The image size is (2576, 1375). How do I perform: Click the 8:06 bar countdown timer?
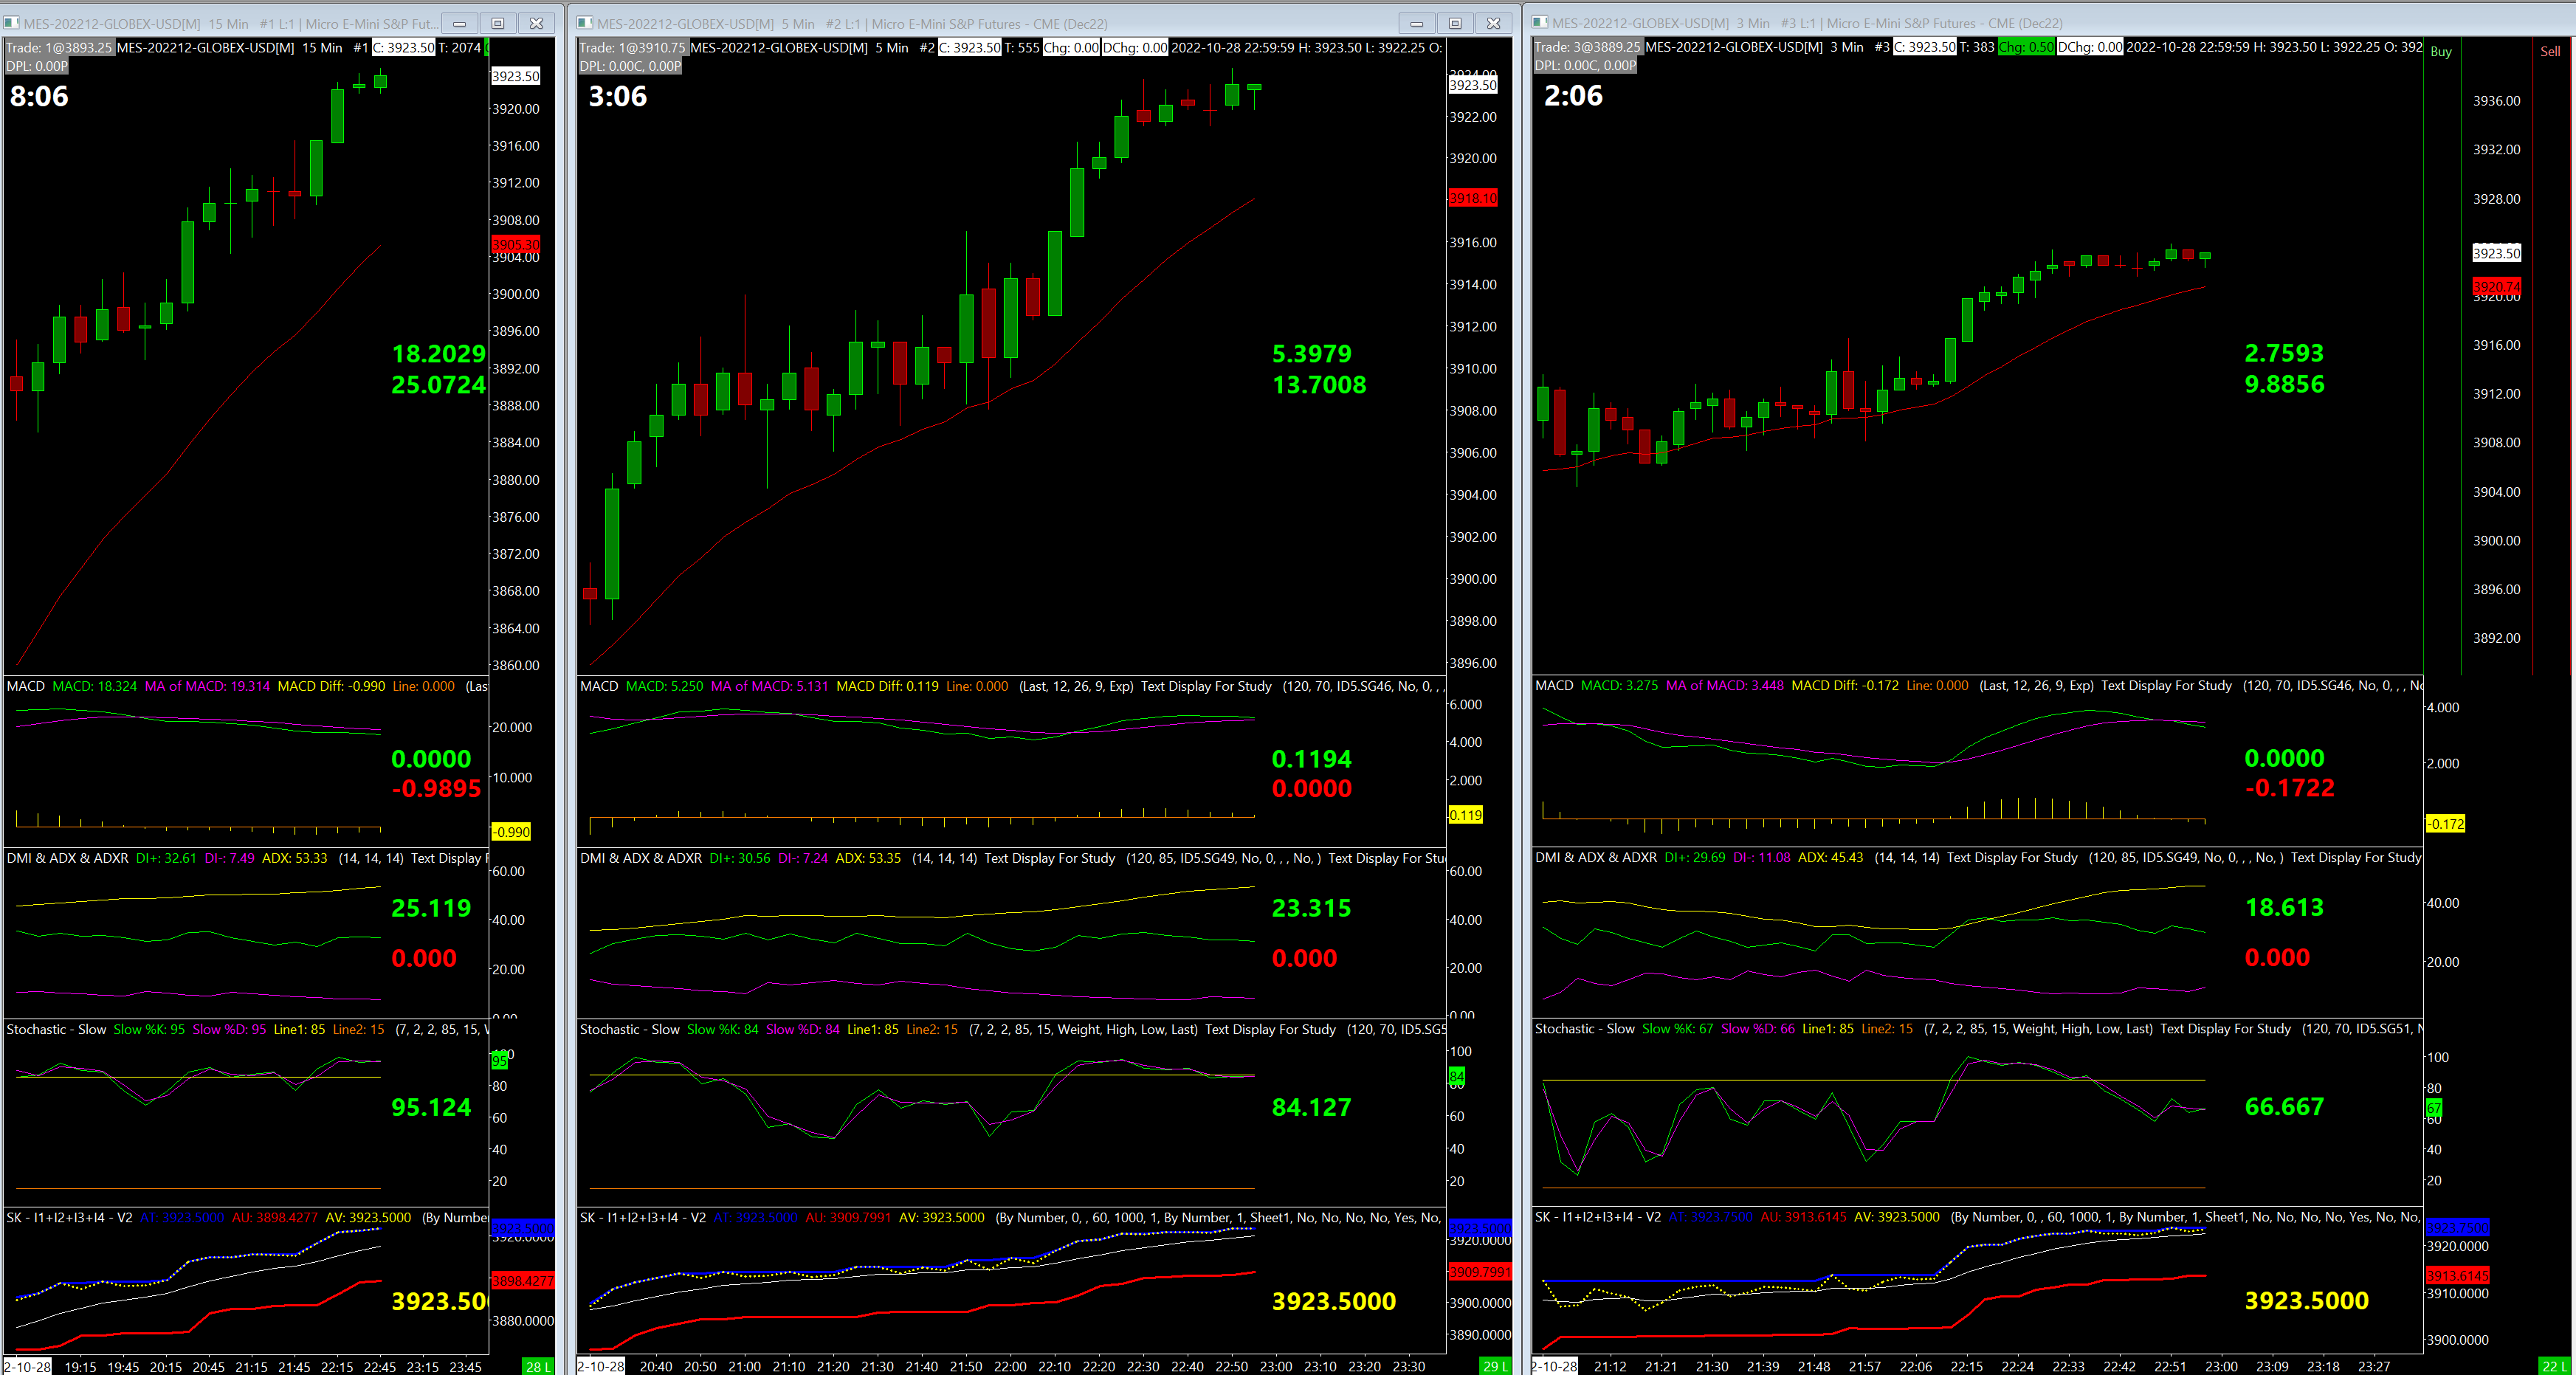click(x=39, y=96)
